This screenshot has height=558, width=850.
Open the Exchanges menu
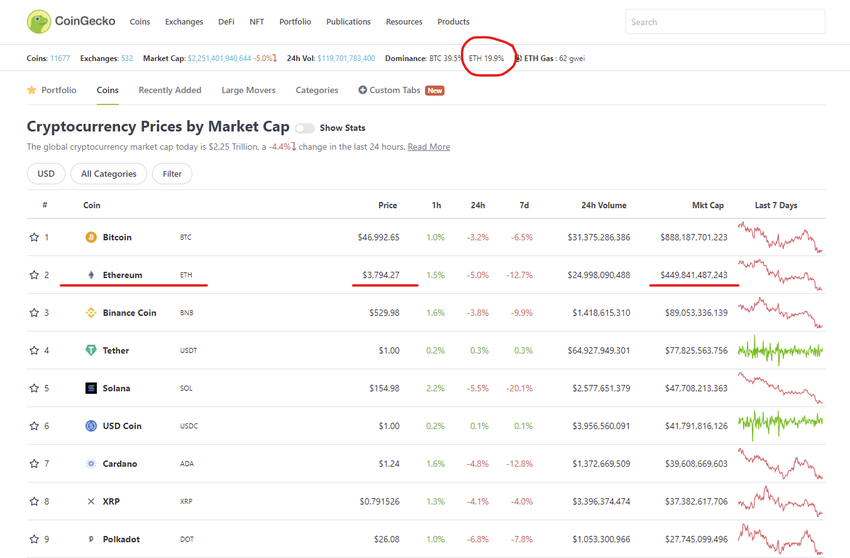click(x=184, y=22)
